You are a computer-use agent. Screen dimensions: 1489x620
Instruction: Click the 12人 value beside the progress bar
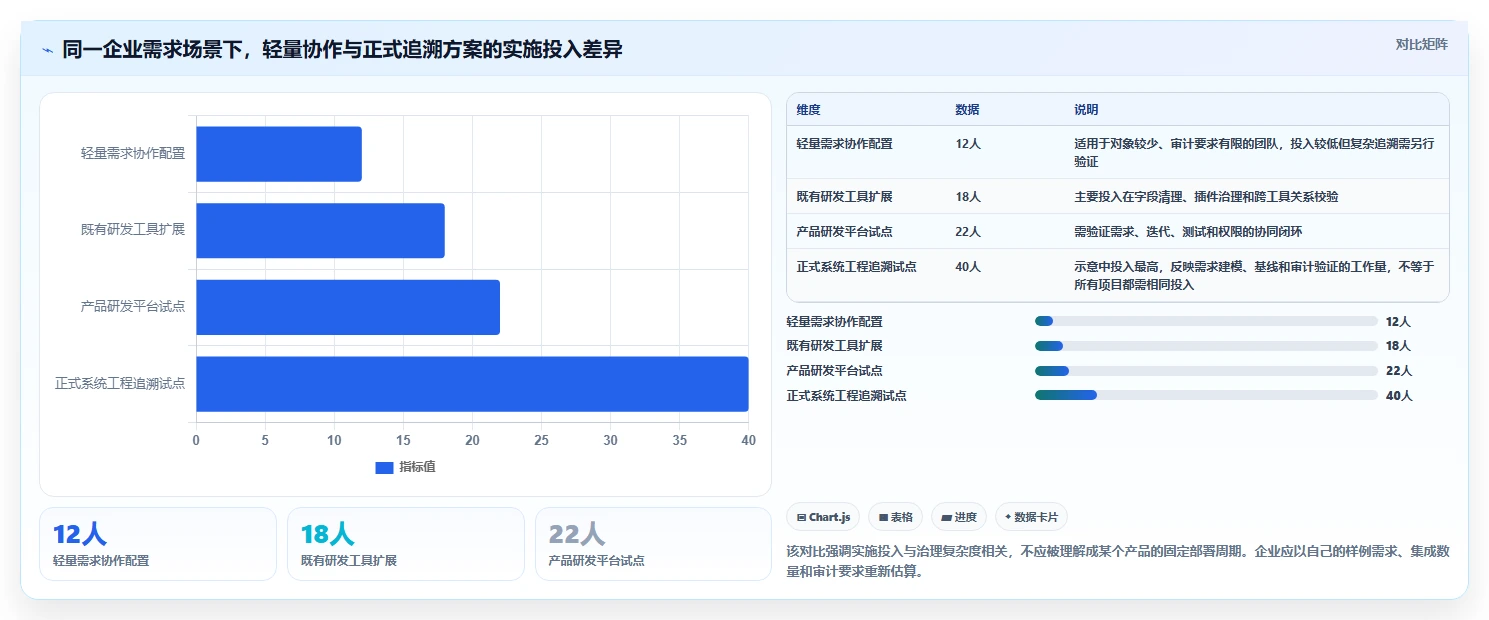click(1398, 322)
